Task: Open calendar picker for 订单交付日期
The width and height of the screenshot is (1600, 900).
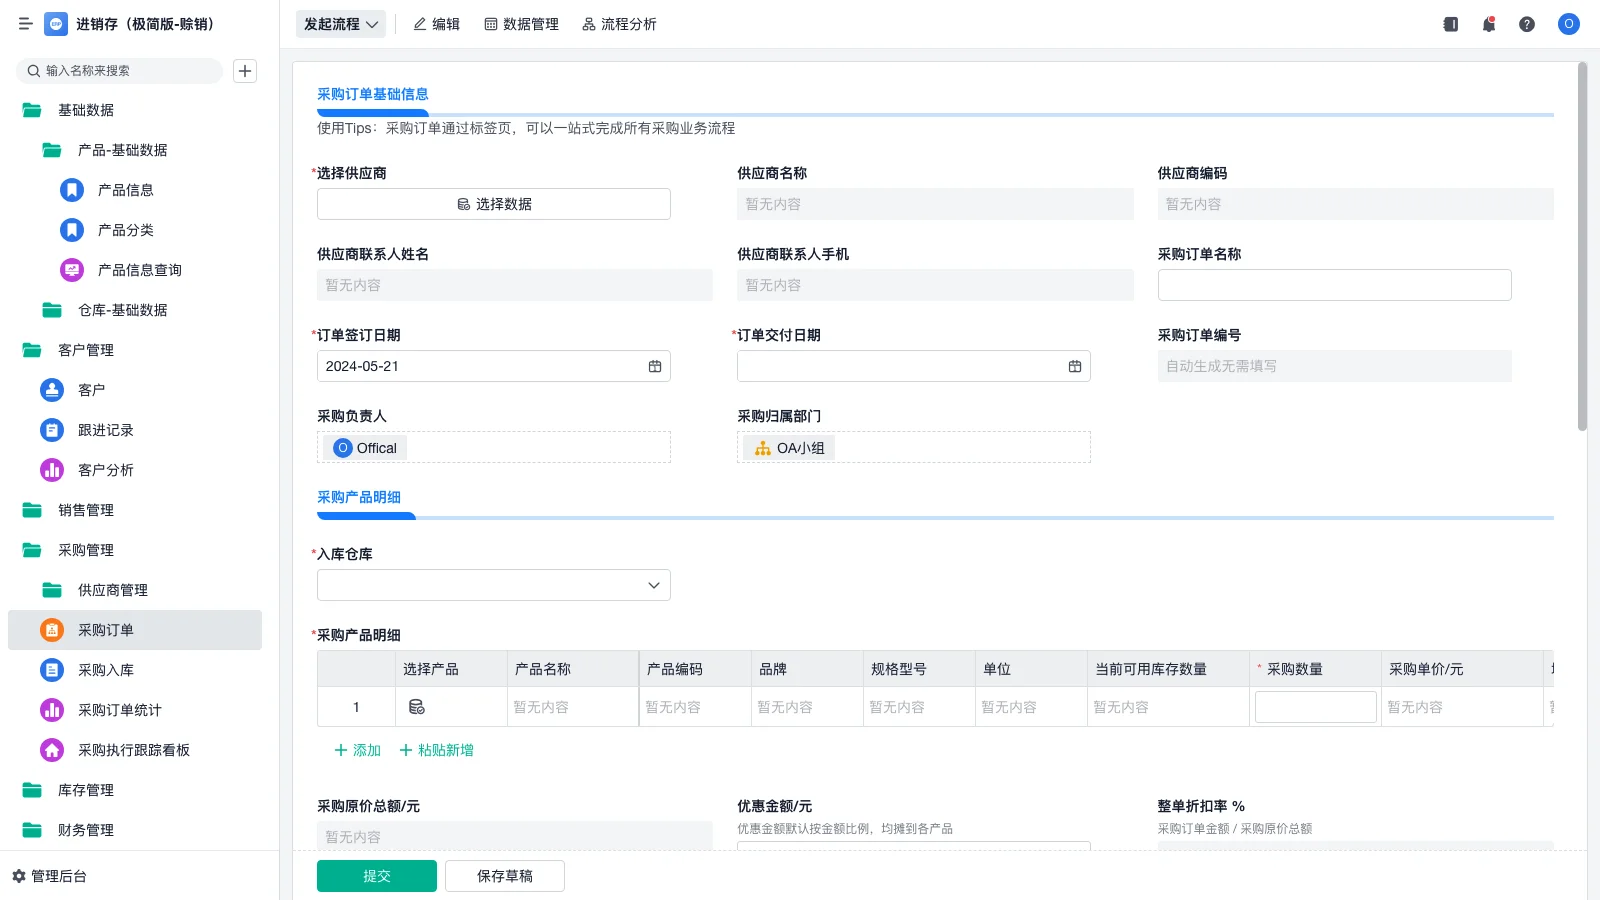Action: (1075, 366)
